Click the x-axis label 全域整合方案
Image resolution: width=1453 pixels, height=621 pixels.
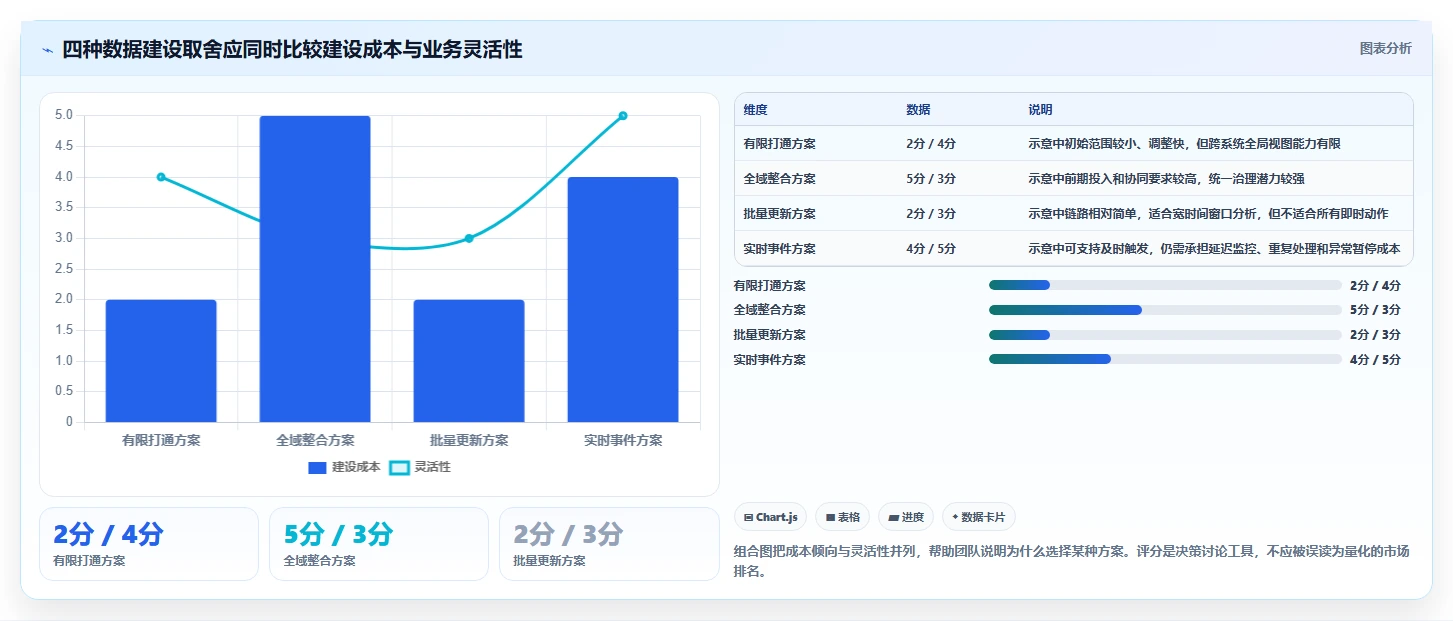tap(315, 440)
